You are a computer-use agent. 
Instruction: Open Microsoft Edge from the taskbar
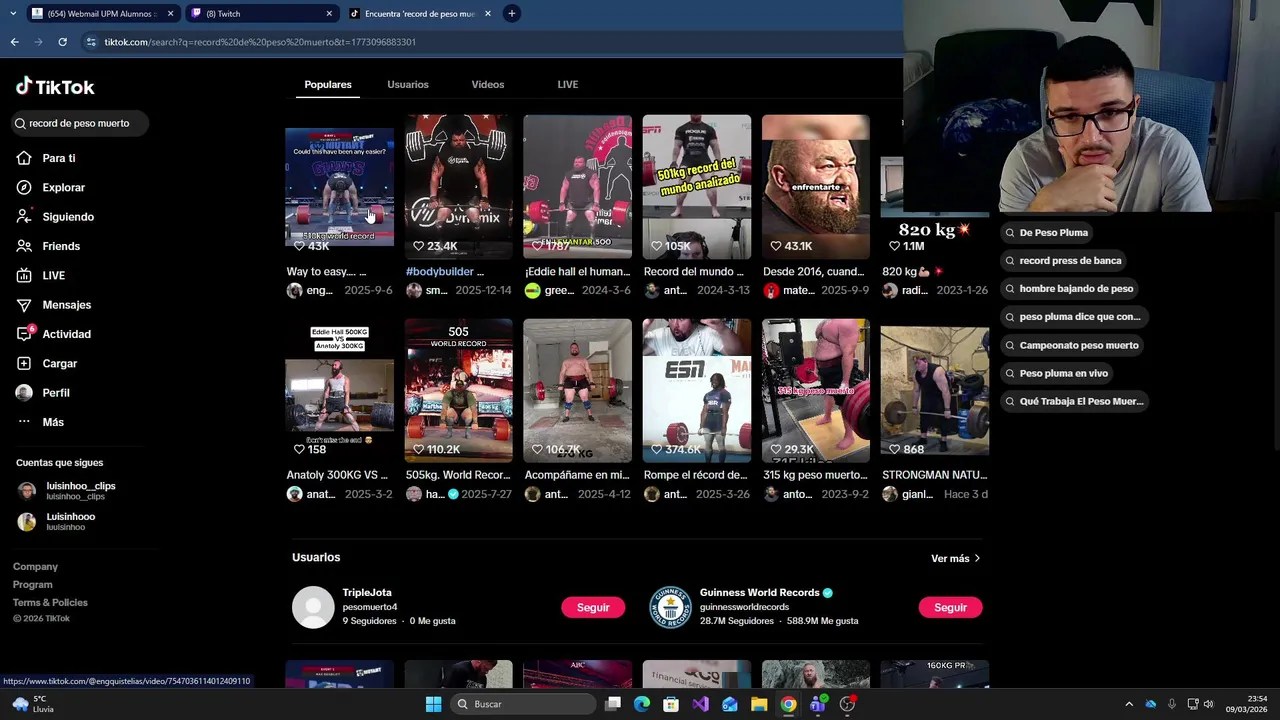pyautogui.click(x=642, y=704)
